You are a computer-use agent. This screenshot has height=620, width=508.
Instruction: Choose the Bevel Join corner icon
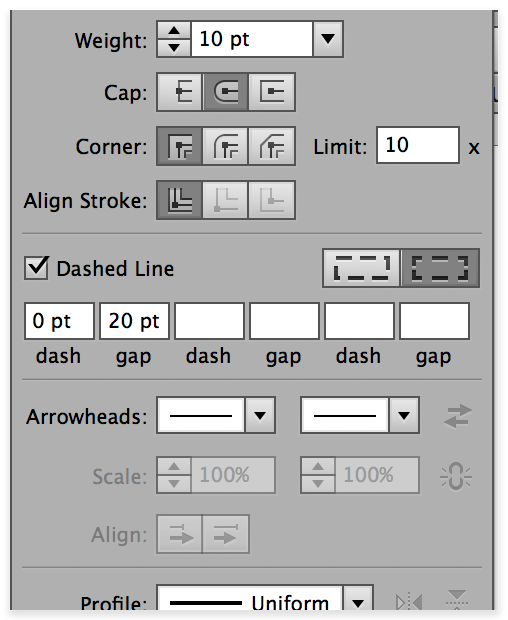(x=272, y=146)
